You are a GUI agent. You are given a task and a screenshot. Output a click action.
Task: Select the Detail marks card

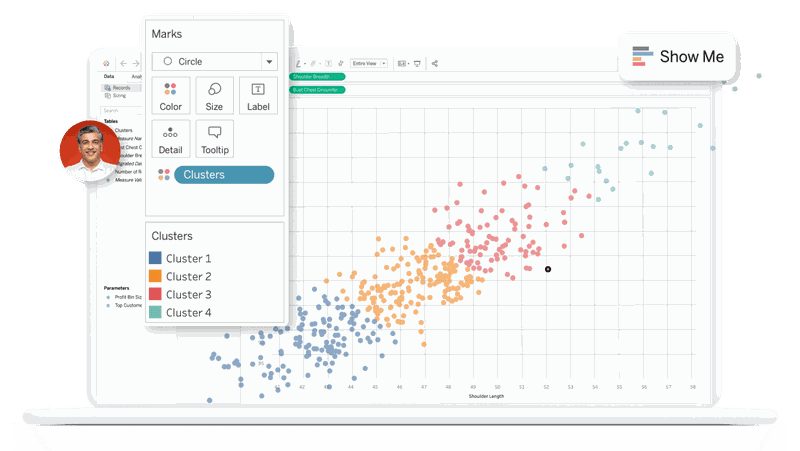(x=170, y=138)
